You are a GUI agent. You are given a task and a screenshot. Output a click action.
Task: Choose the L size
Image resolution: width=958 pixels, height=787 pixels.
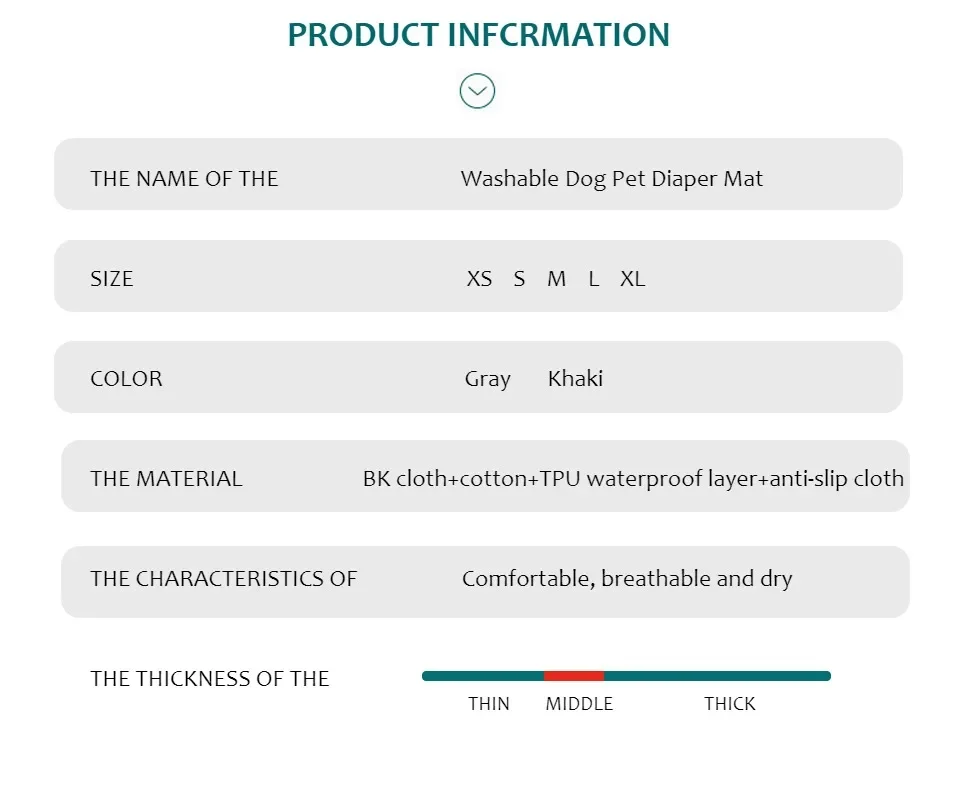(594, 279)
